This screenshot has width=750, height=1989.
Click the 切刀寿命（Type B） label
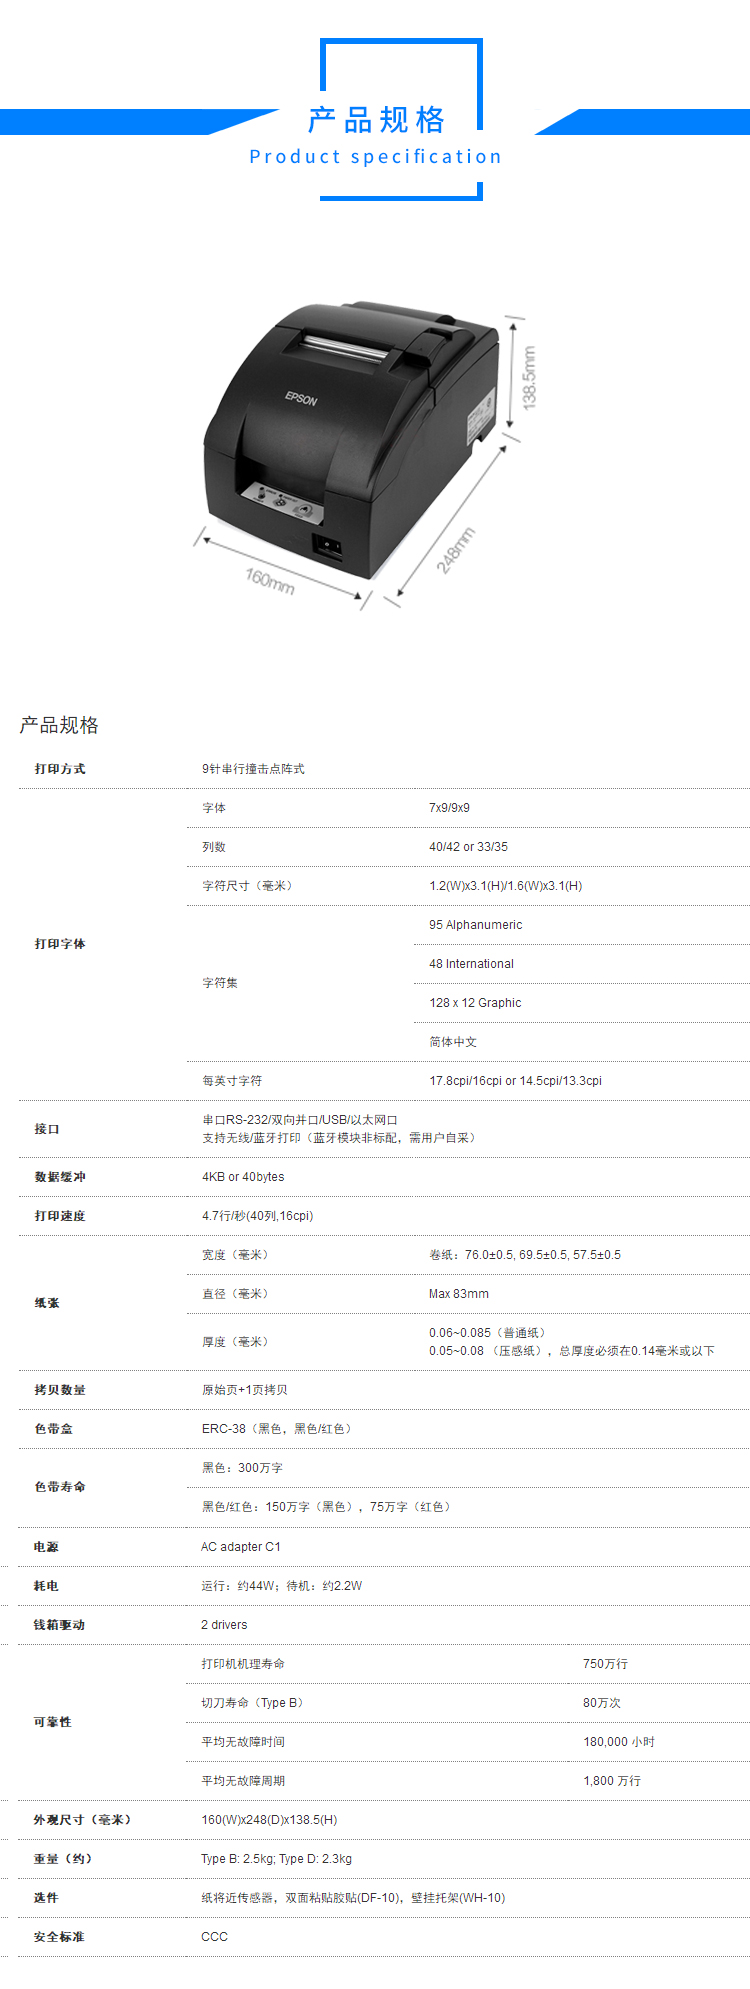[254, 1703]
